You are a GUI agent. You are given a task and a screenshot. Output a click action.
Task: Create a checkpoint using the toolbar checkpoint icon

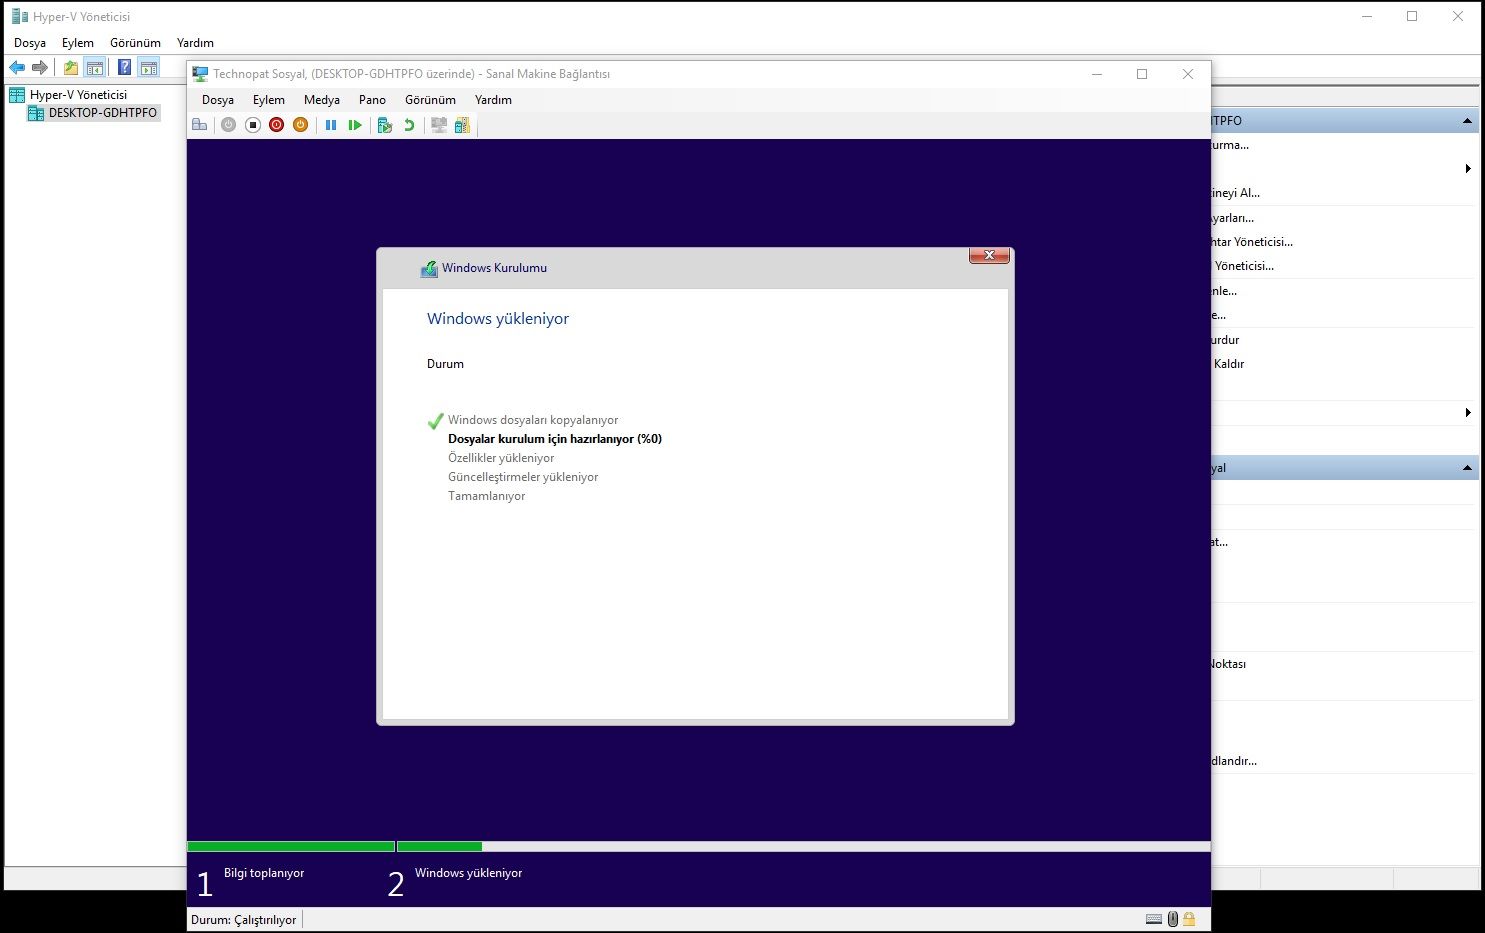(x=385, y=125)
